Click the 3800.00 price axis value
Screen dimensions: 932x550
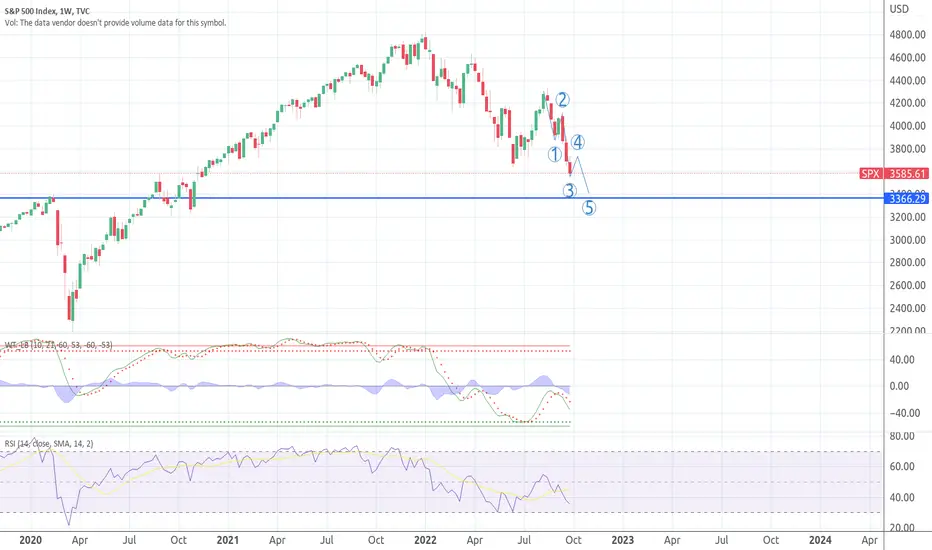point(907,149)
